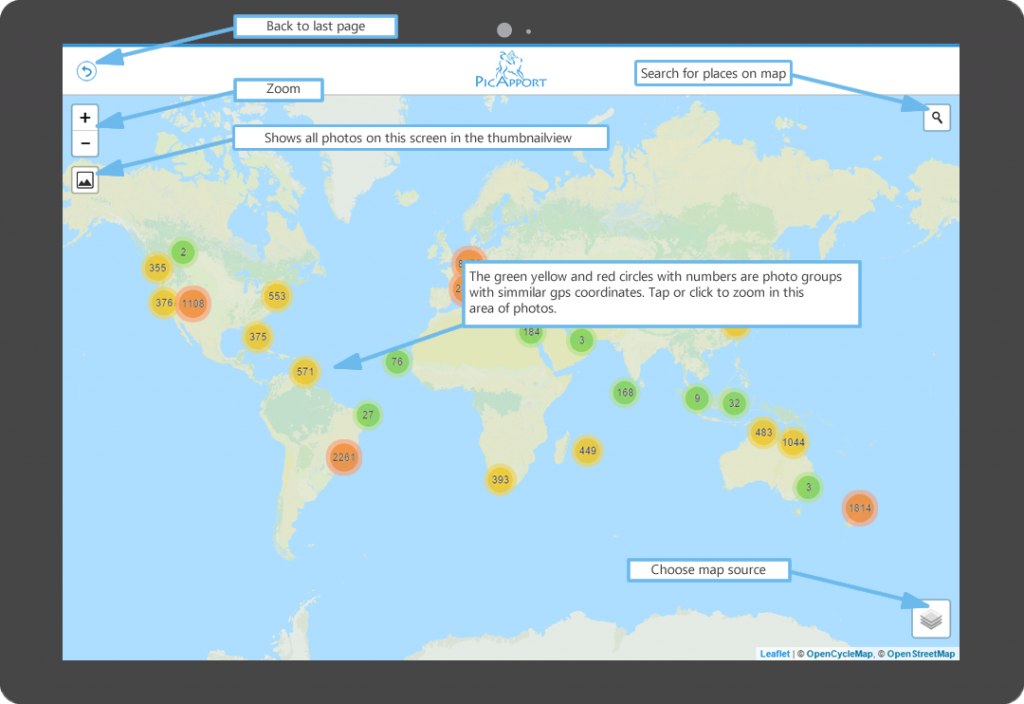Click the PicApport logo
The image size is (1024, 704).
511,71
